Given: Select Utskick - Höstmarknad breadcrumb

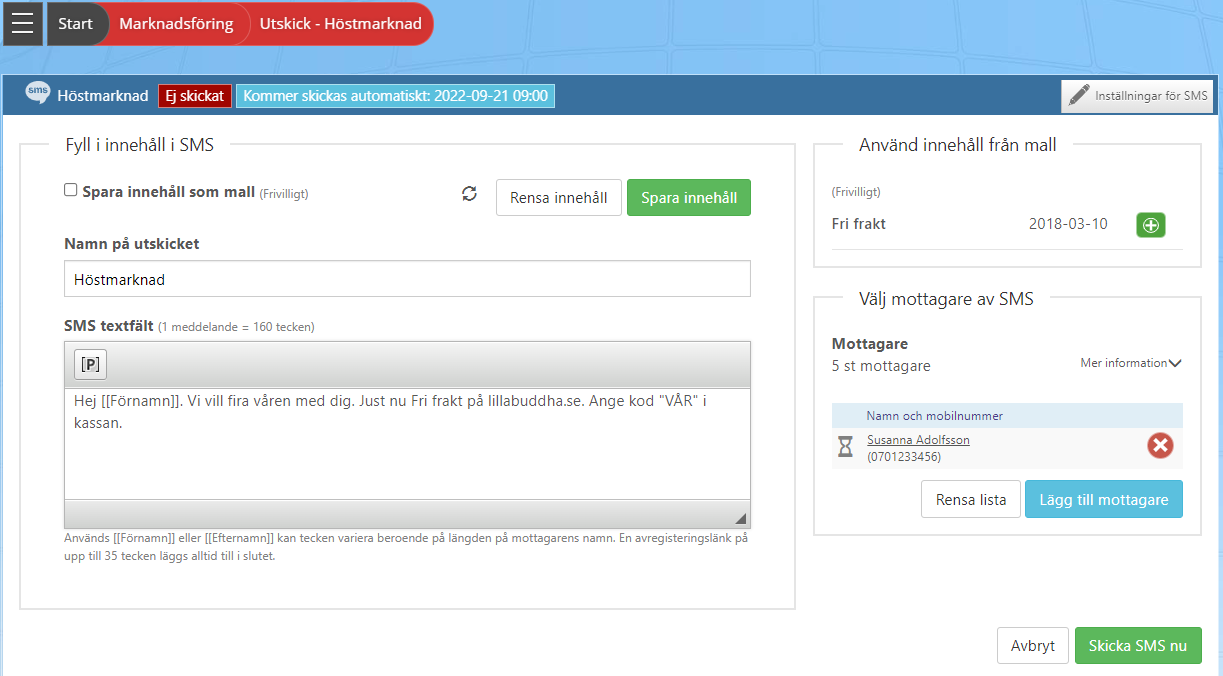Looking at the screenshot, I should [x=340, y=24].
